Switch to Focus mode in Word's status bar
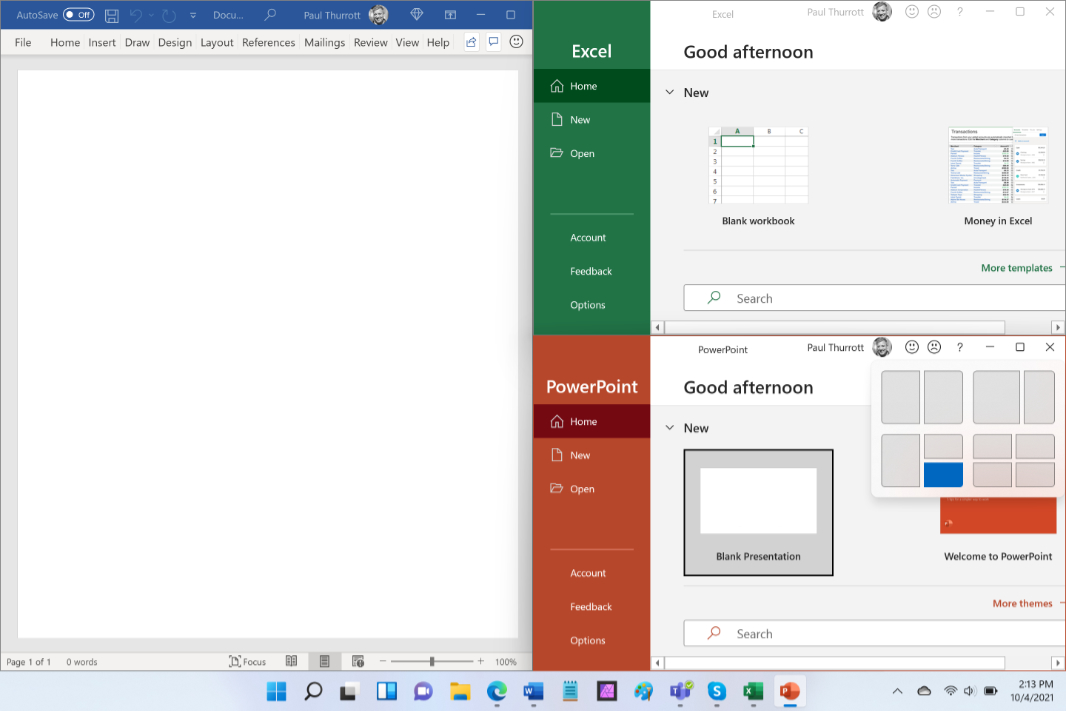Viewport: 1066px width, 711px height. 247,661
